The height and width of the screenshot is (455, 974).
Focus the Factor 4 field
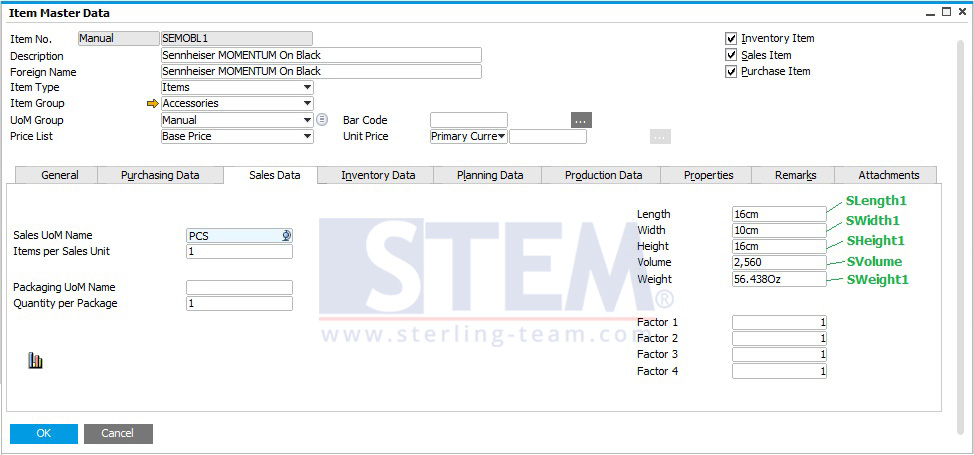coord(780,372)
